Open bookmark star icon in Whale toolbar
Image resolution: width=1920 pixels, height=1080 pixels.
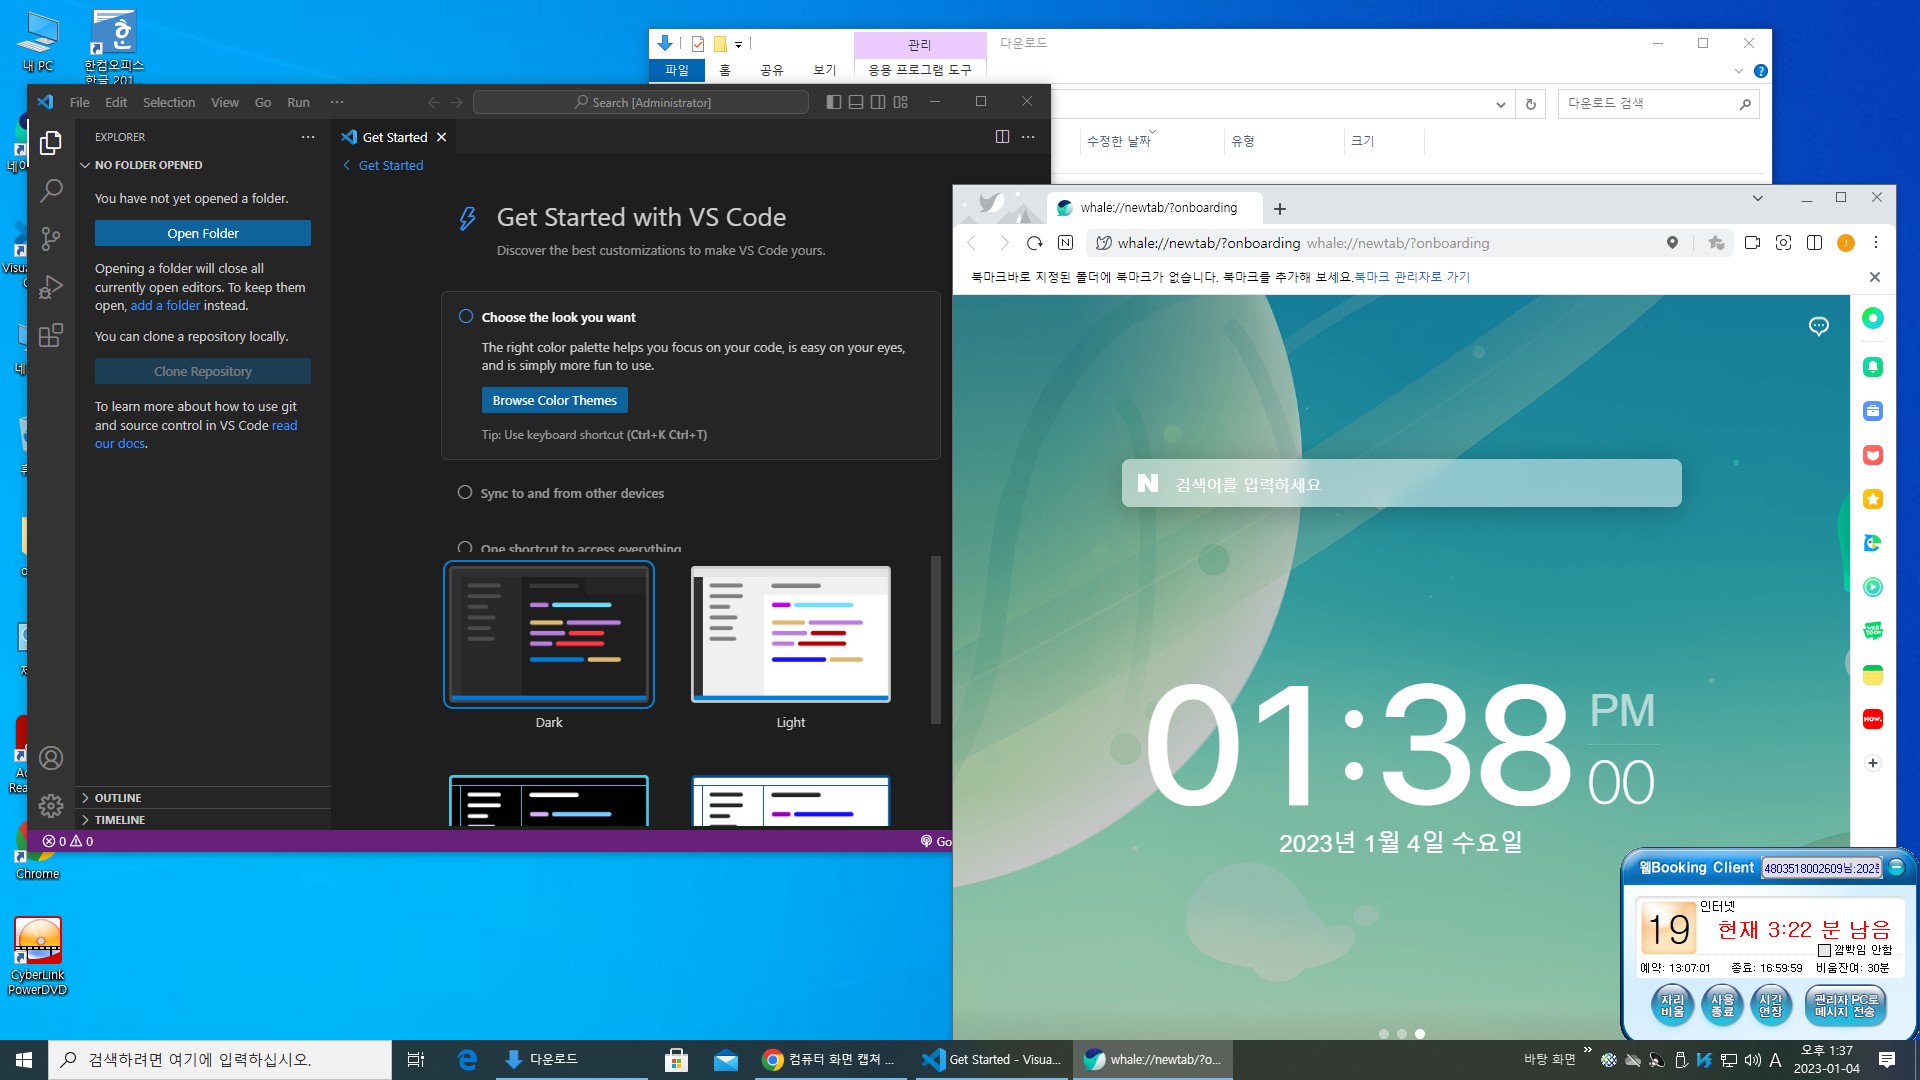[1717, 243]
